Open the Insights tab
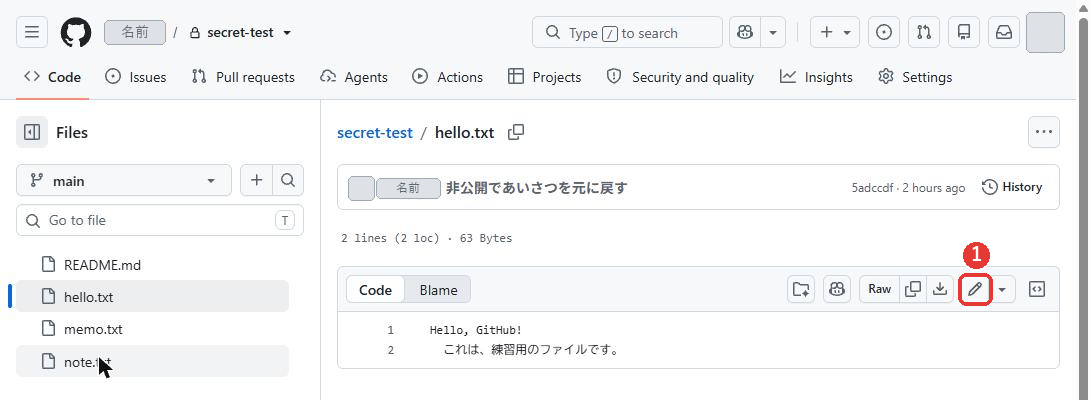Viewport: 1091px width, 400px height. point(816,77)
